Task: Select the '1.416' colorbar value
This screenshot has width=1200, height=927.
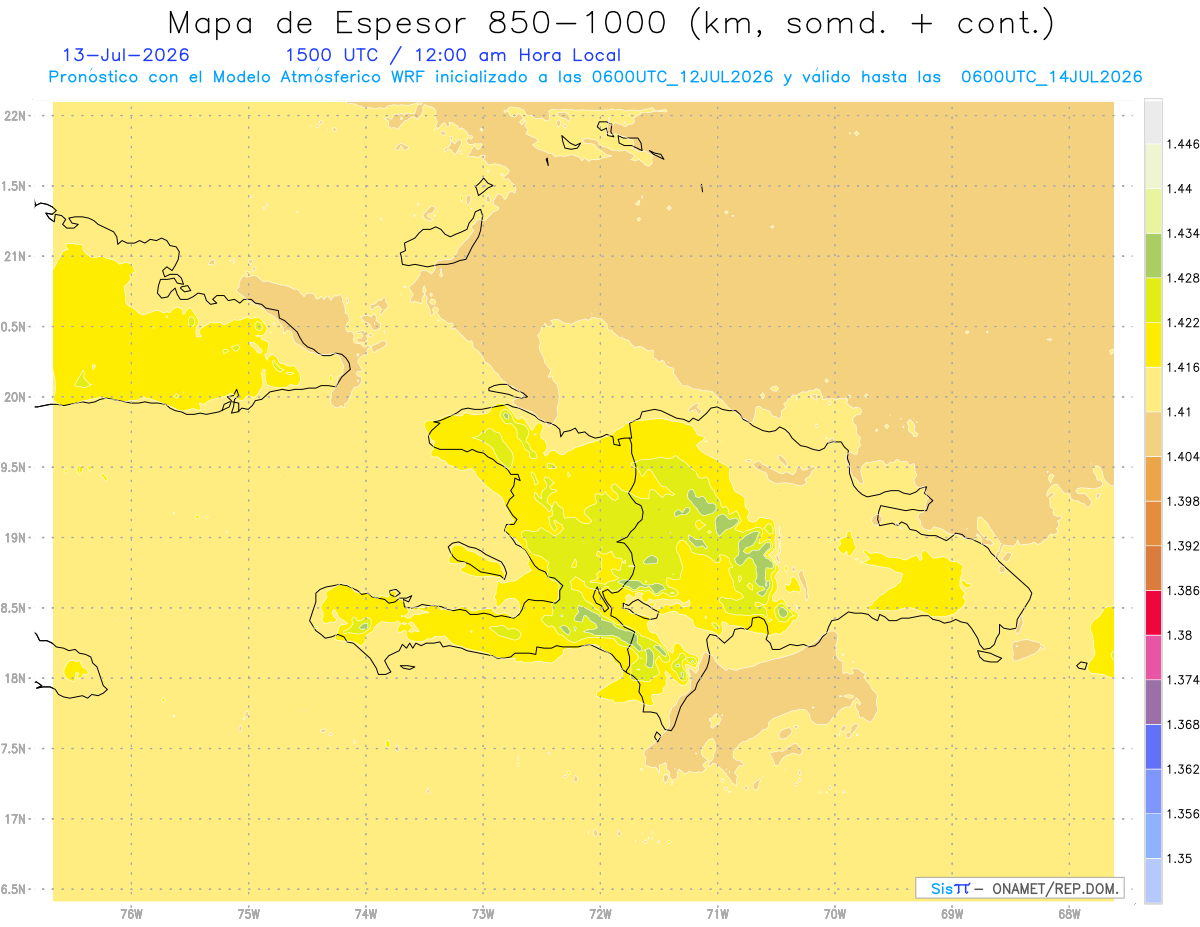Action: click(1185, 367)
